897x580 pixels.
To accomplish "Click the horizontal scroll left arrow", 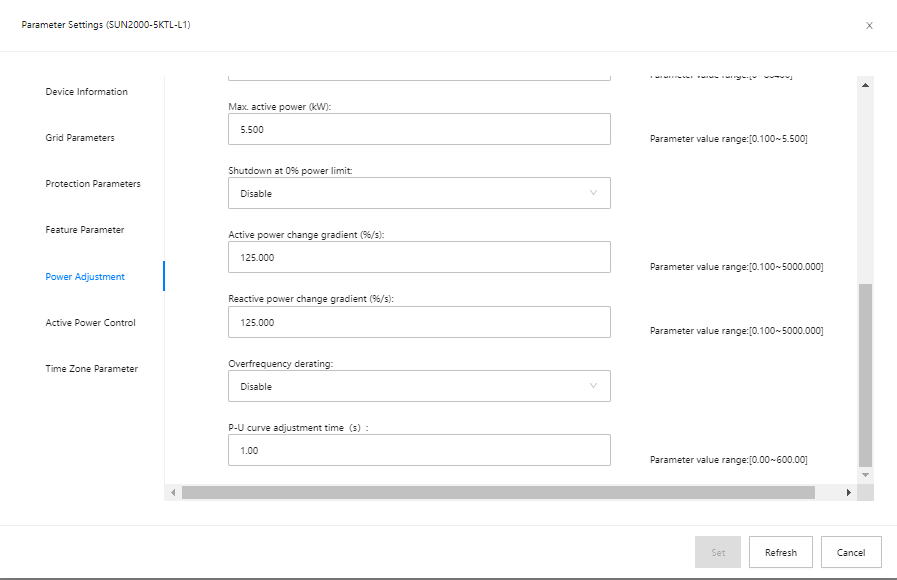I will (173, 492).
